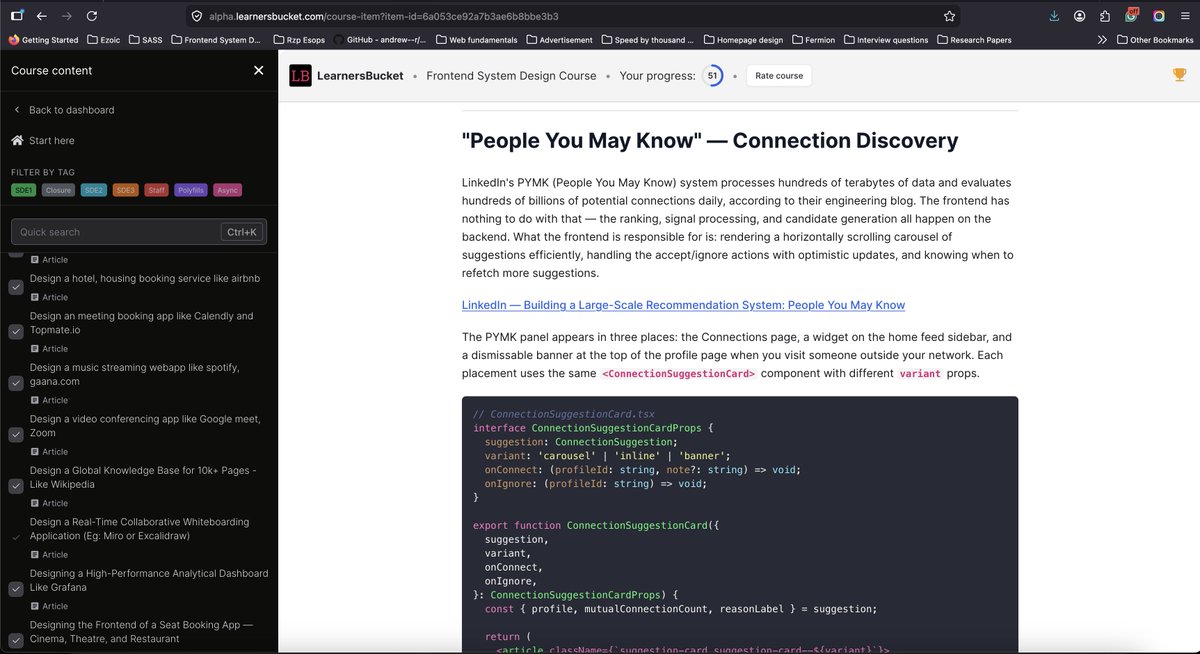Filter lessons by SDE1 tag
The image size is (1200, 654).
pos(24,190)
